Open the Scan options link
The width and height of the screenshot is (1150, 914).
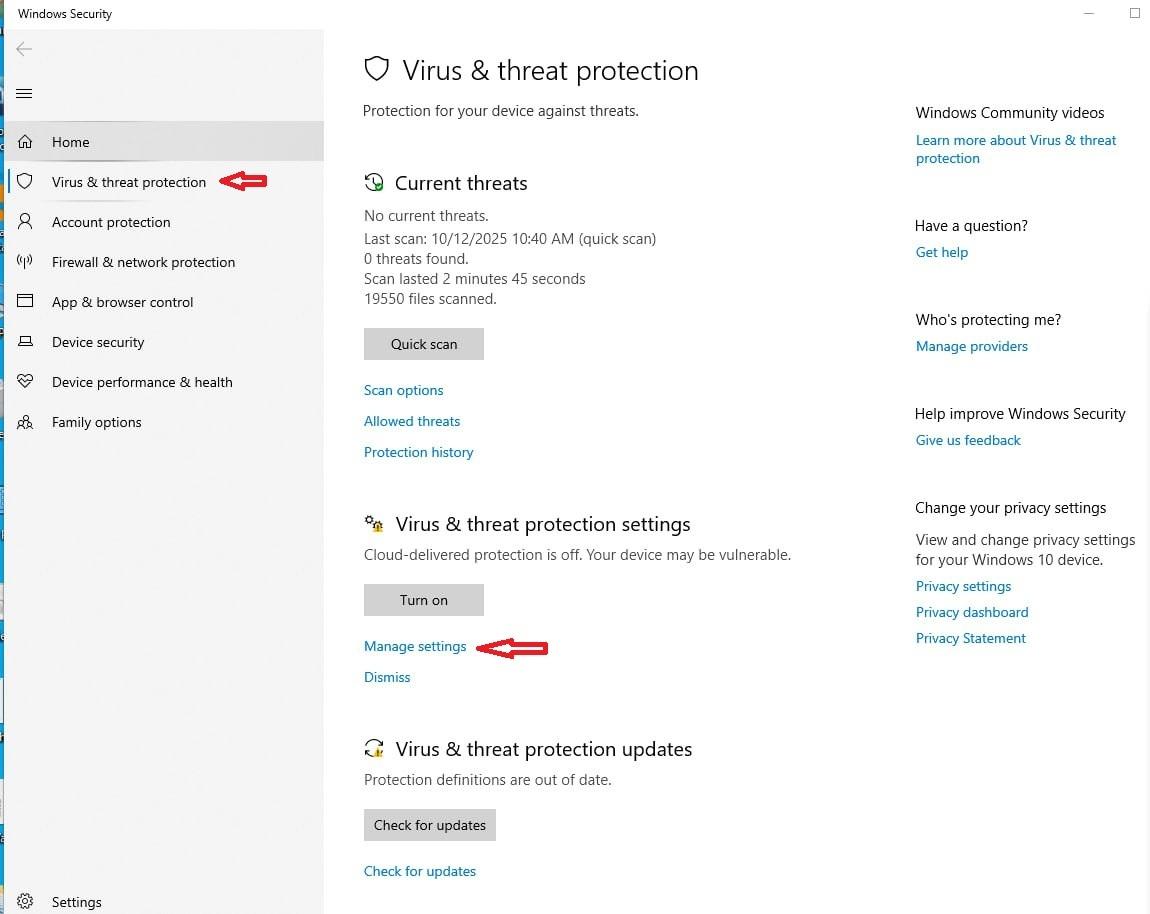pos(404,390)
